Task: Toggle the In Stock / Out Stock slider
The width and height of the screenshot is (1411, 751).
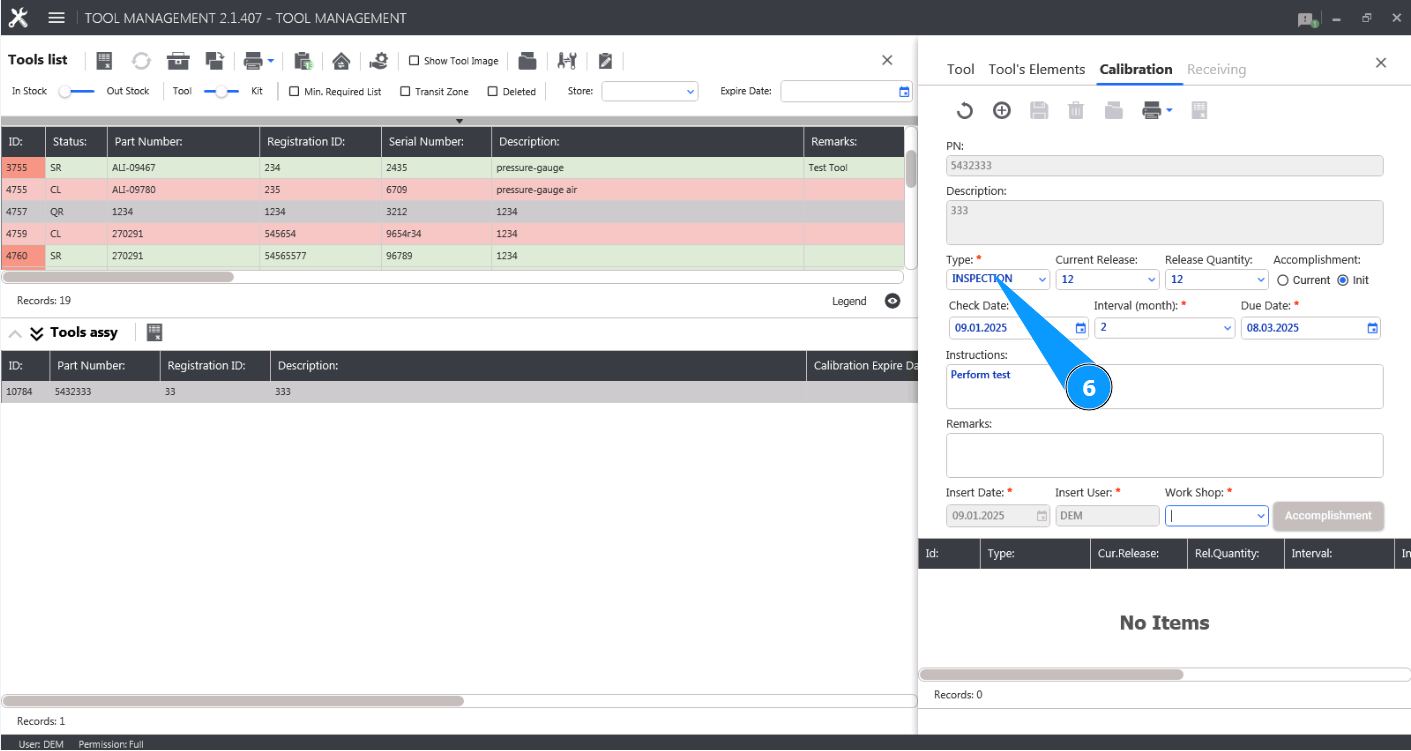Action: (x=77, y=91)
